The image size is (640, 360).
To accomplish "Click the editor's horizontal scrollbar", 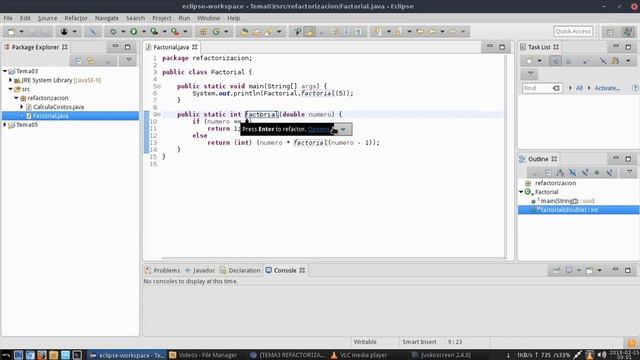I will 333,258.
